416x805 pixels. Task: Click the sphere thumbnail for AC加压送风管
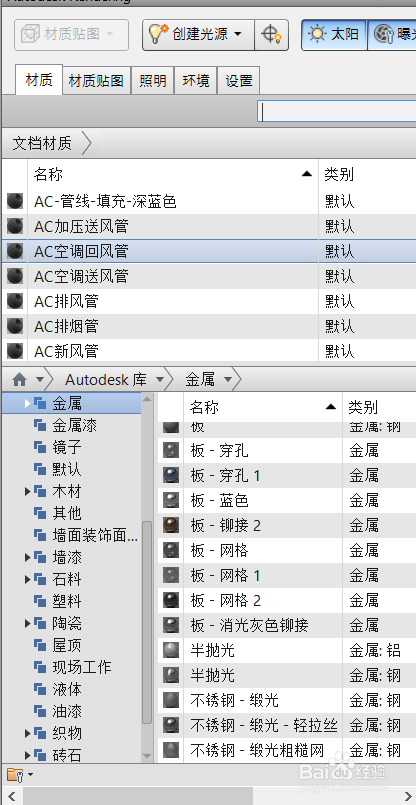15,226
